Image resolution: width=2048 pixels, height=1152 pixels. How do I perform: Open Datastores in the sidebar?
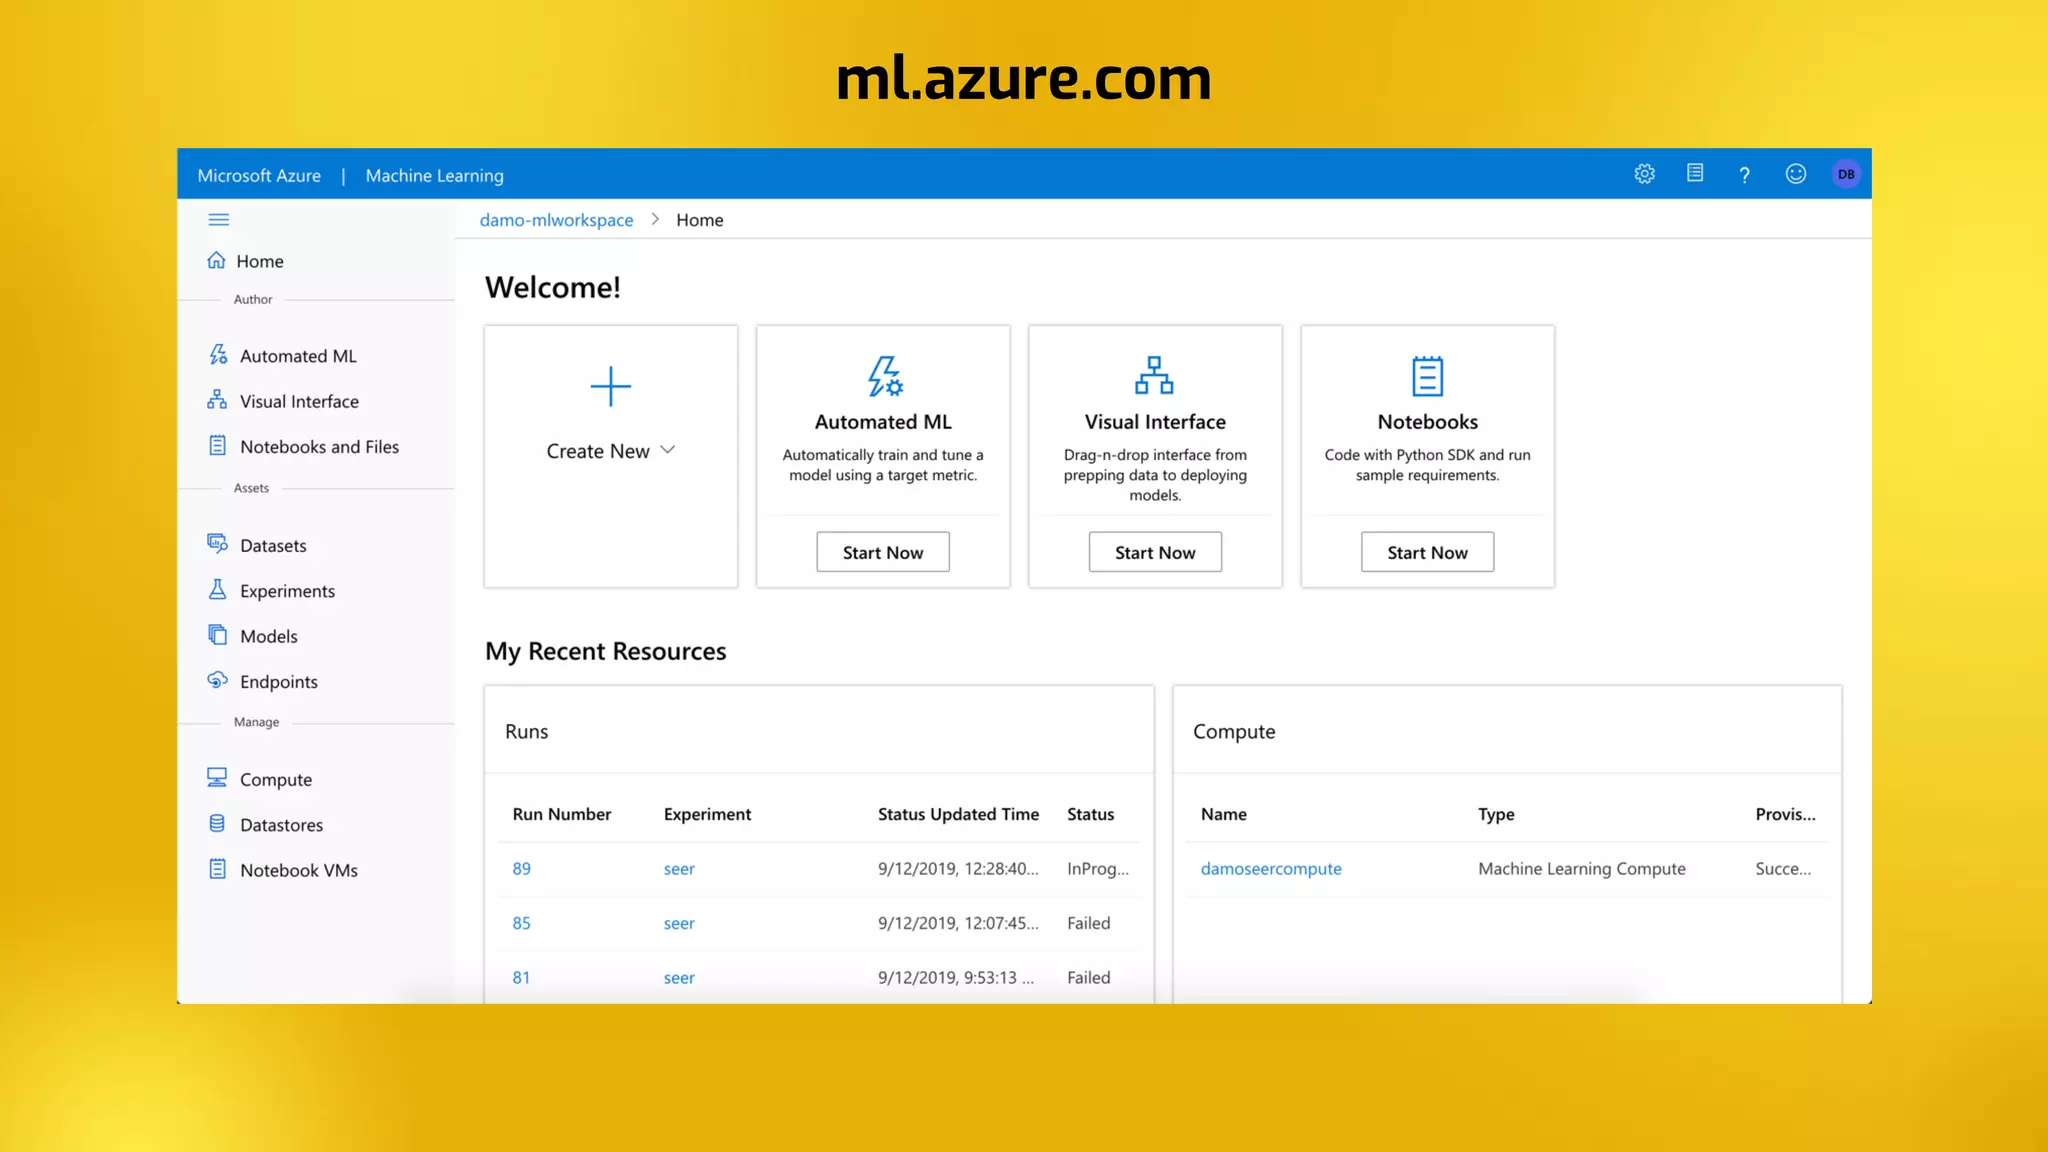[281, 825]
